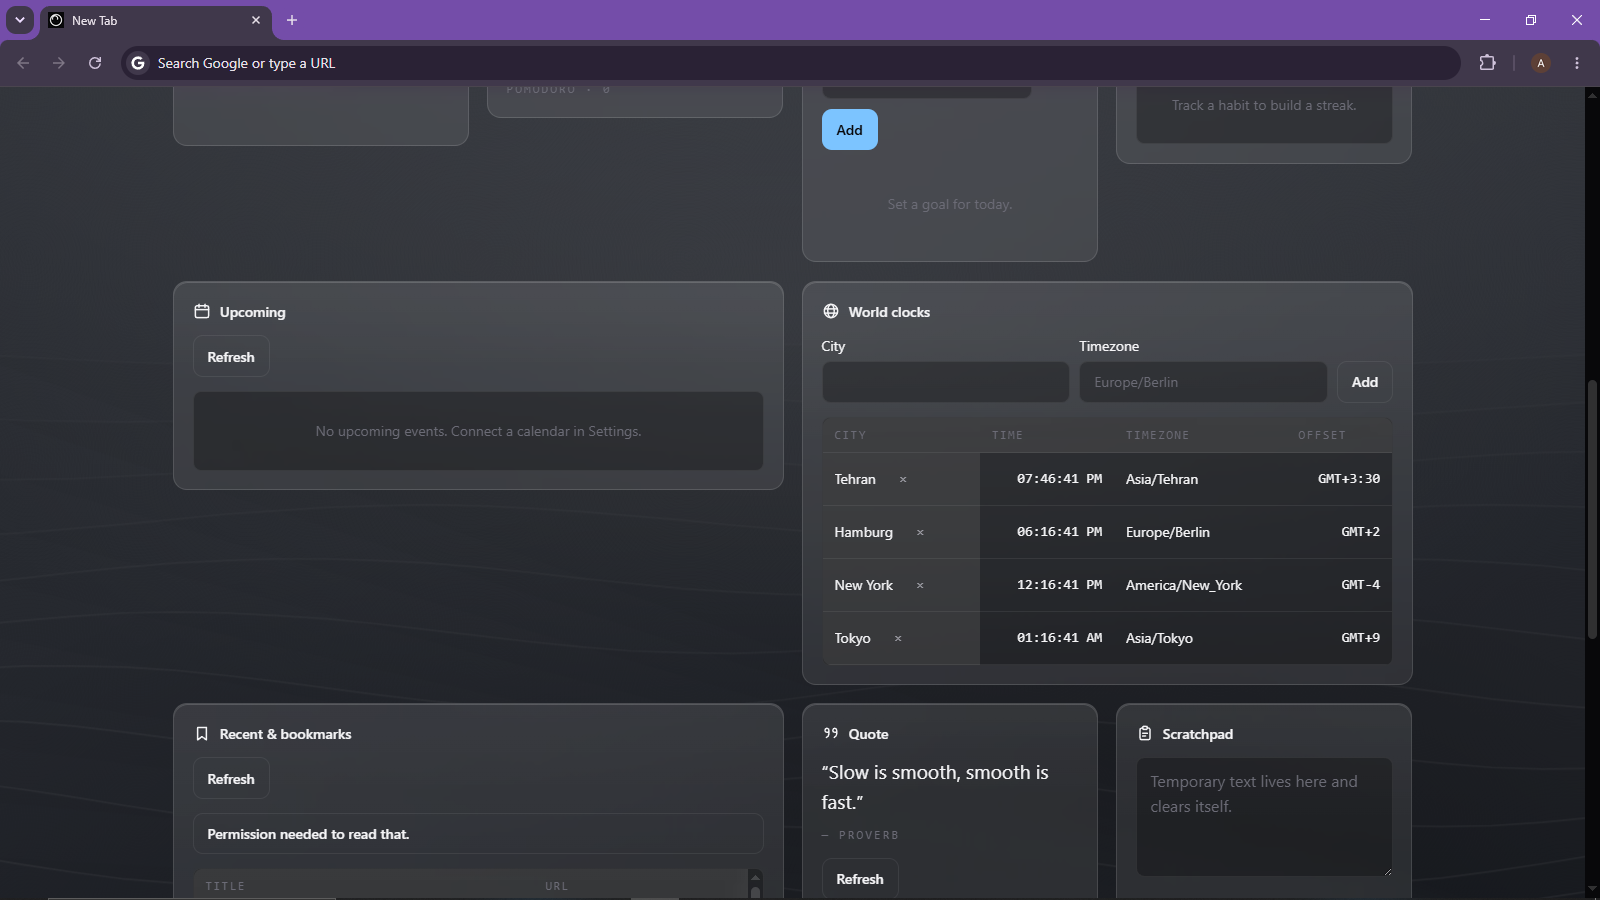
Task: Click the Recent & bookmarks bookmark icon
Action: click(x=202, y=734)
